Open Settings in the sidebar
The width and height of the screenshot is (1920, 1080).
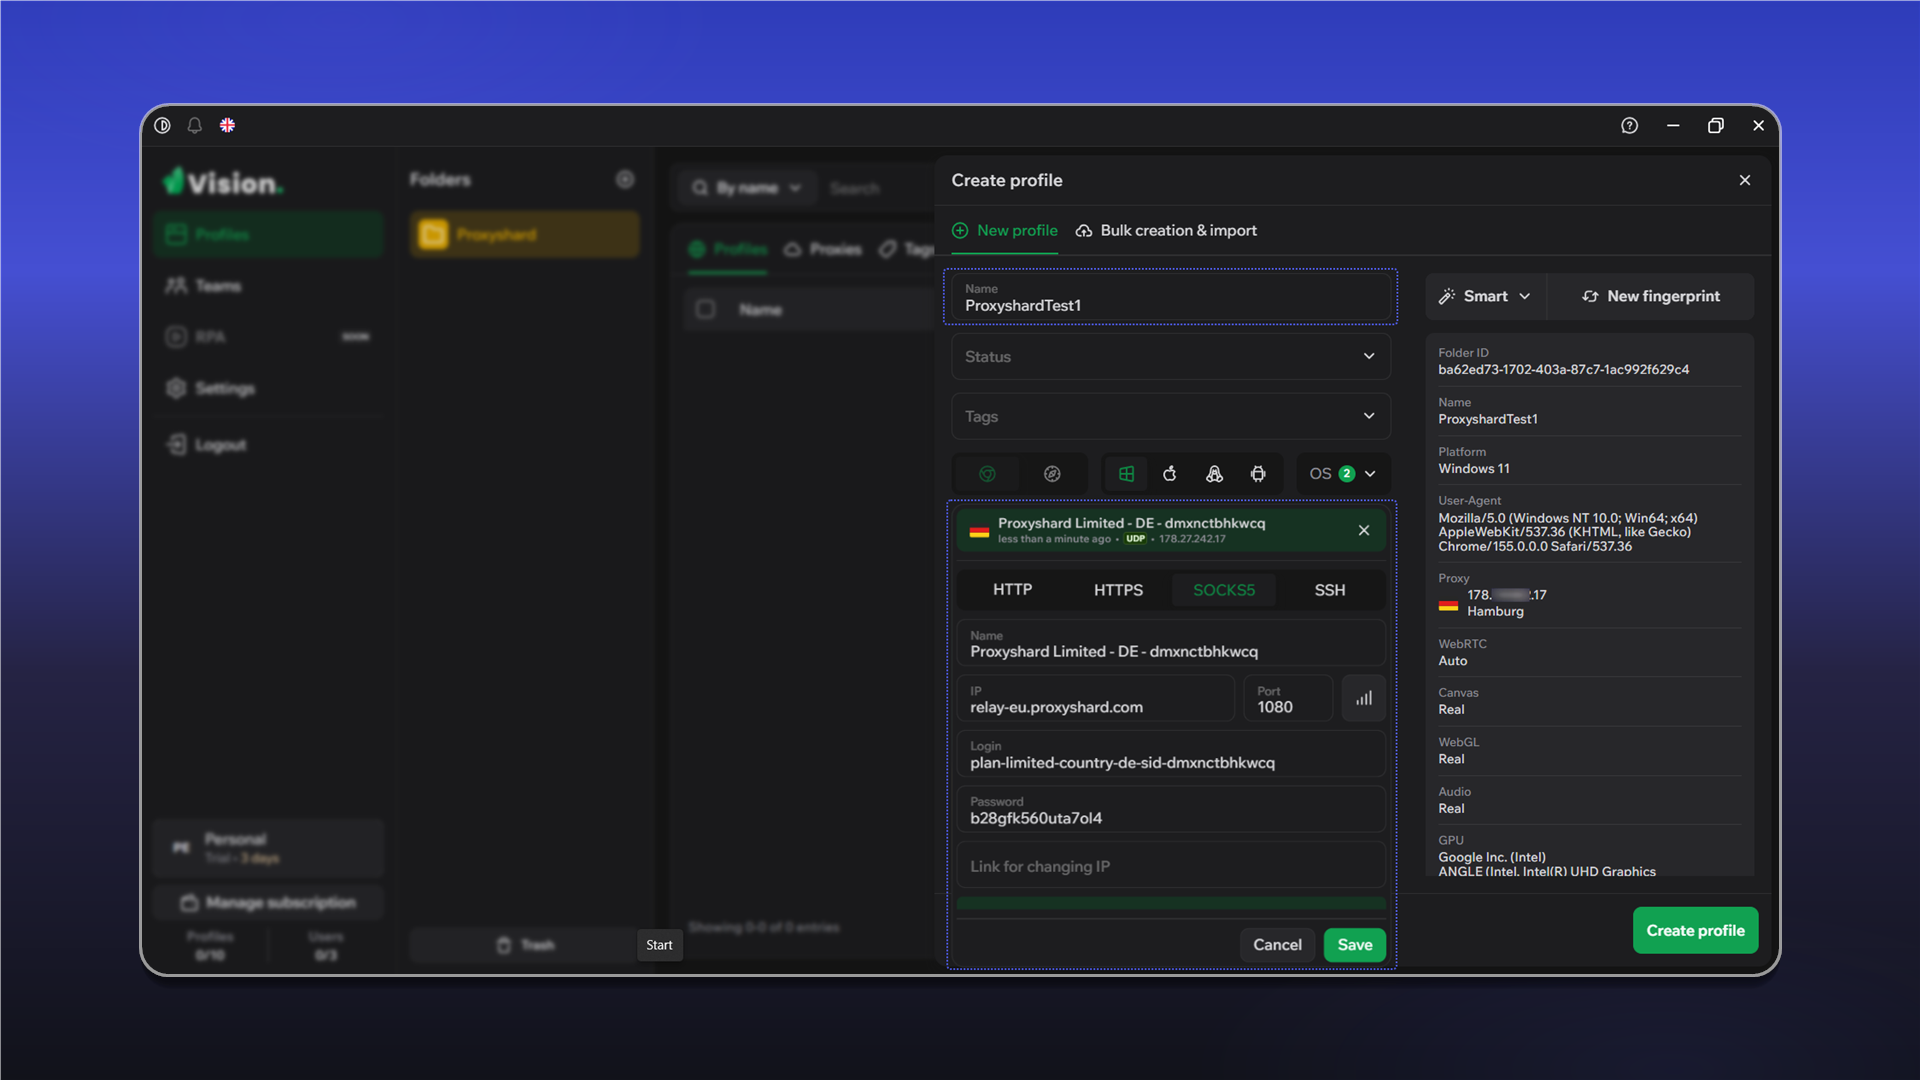click(269, 388)
